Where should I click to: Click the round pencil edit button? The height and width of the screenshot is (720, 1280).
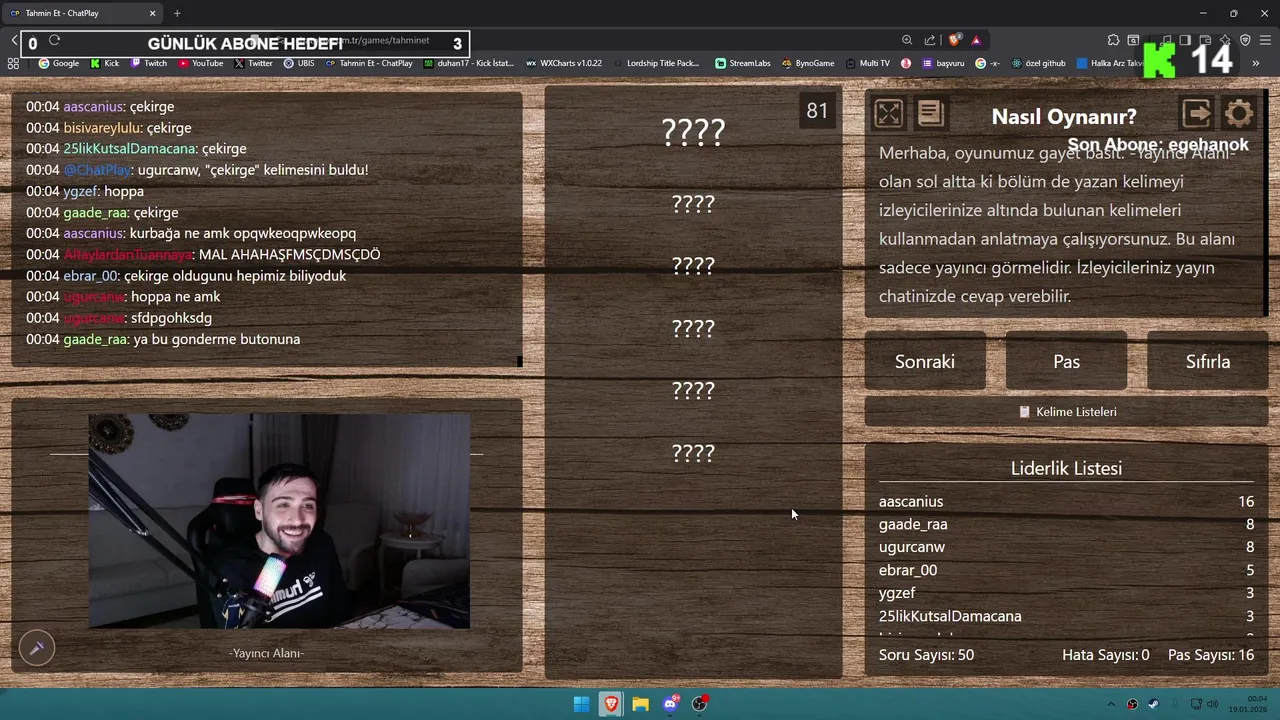pyautogui.click(x=37, y=648)
